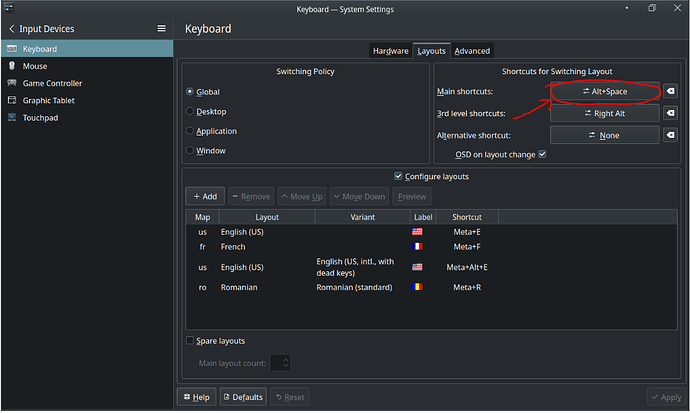Change the Alt+Space main shortcut
This screenshot has height=413, width=690.
pyautogui.click(x=604, y=92)
